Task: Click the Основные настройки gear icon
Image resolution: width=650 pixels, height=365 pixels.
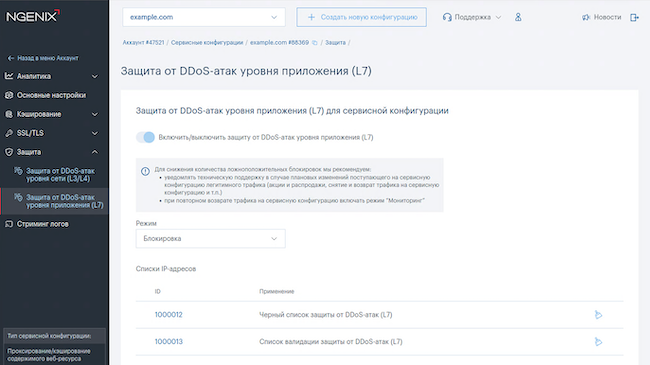Action: point(9,95)
